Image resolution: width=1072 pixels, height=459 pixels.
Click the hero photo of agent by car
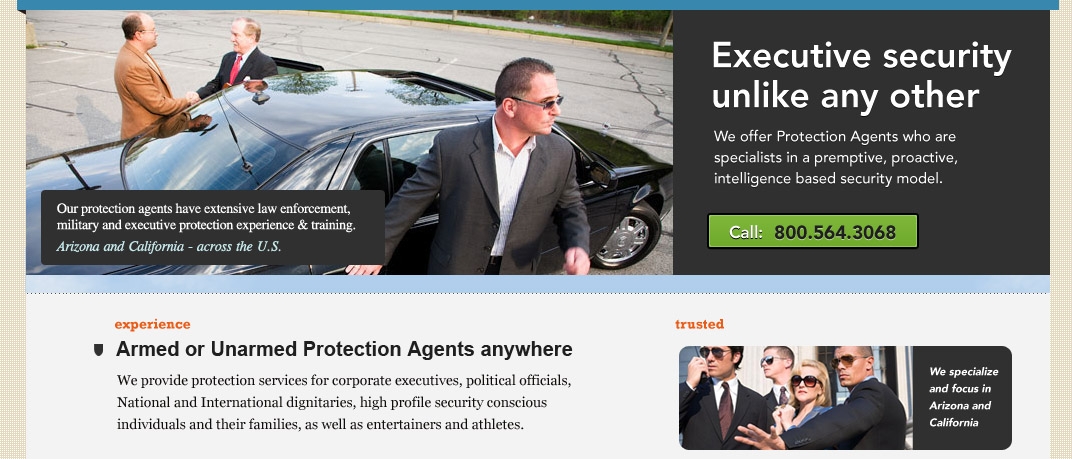[x=349, y=142]
